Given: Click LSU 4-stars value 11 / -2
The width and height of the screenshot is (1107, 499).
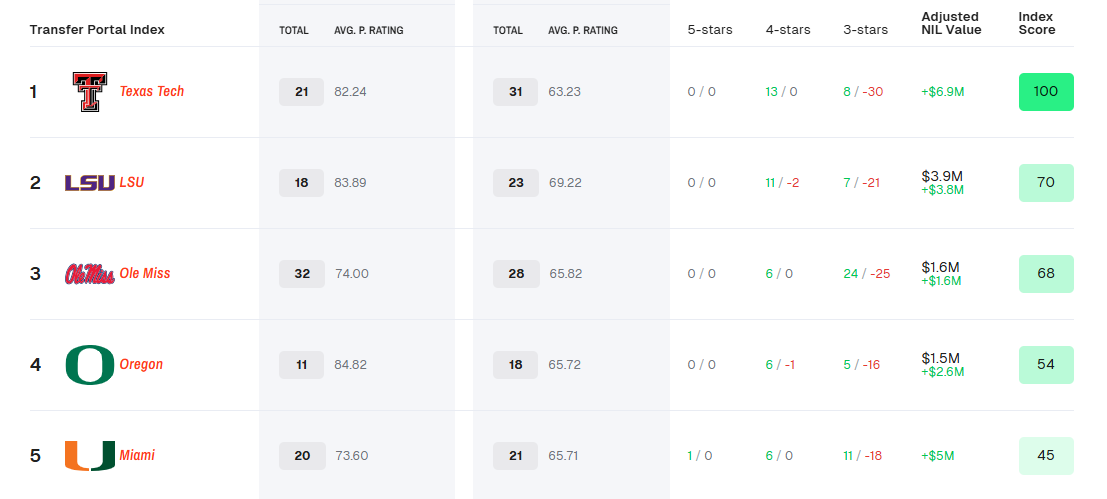Looking at the screenshot, I should point(782,183).
